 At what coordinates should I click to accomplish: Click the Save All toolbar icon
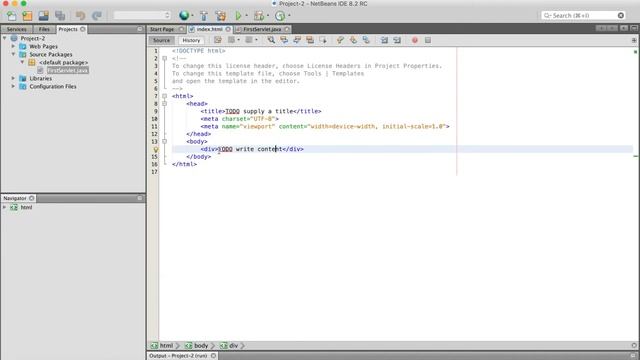coord(60,16)
